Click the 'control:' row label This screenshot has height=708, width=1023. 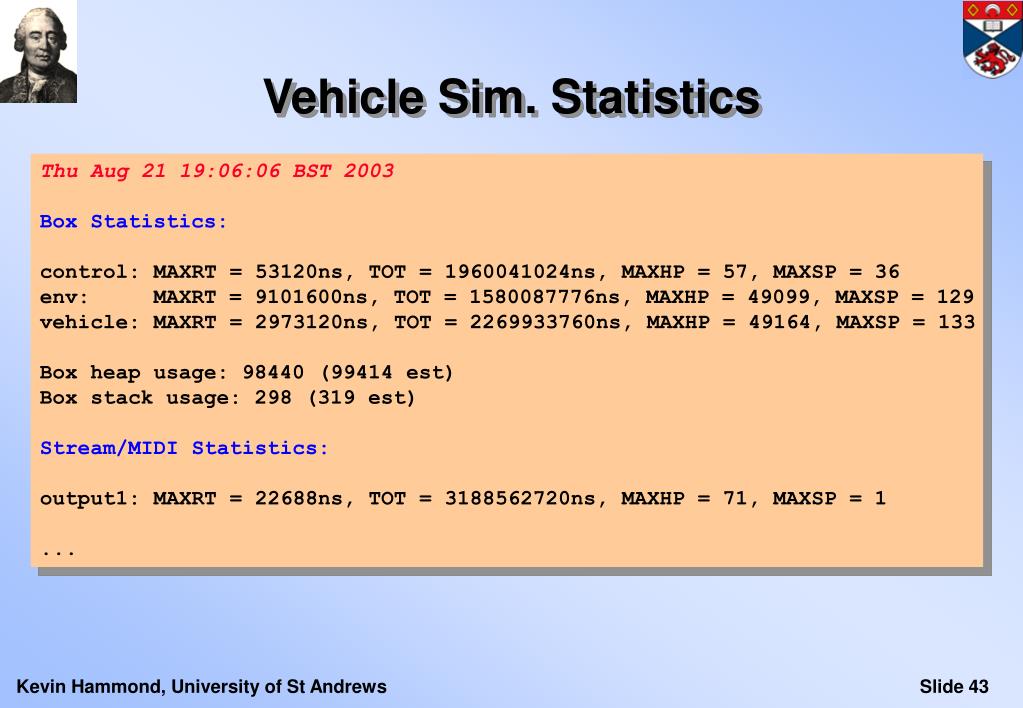click(x=89, y=272)
